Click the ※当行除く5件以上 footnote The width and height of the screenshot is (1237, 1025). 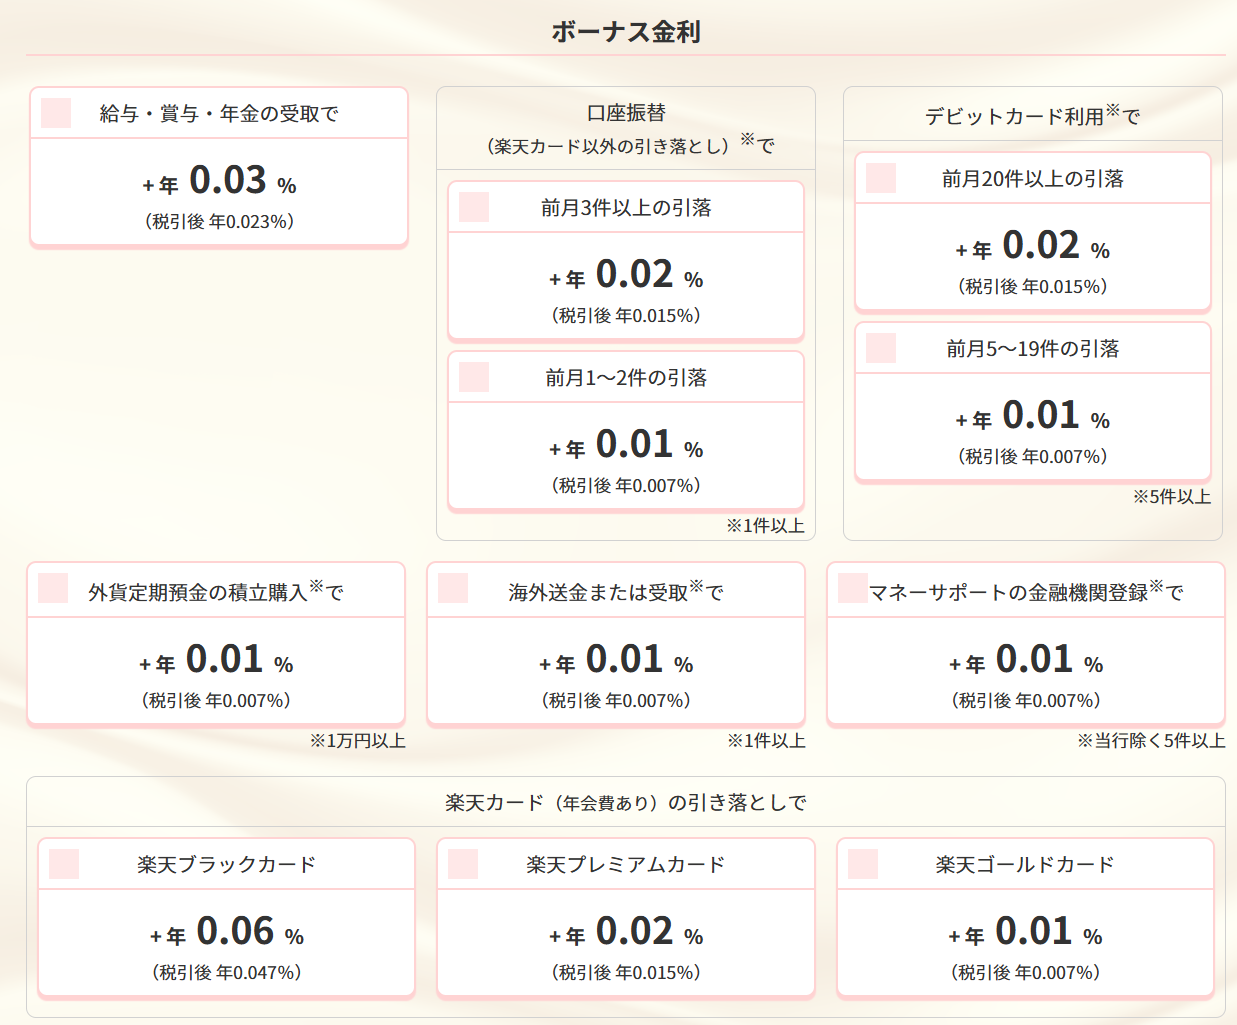click(x=1150, y=741)
